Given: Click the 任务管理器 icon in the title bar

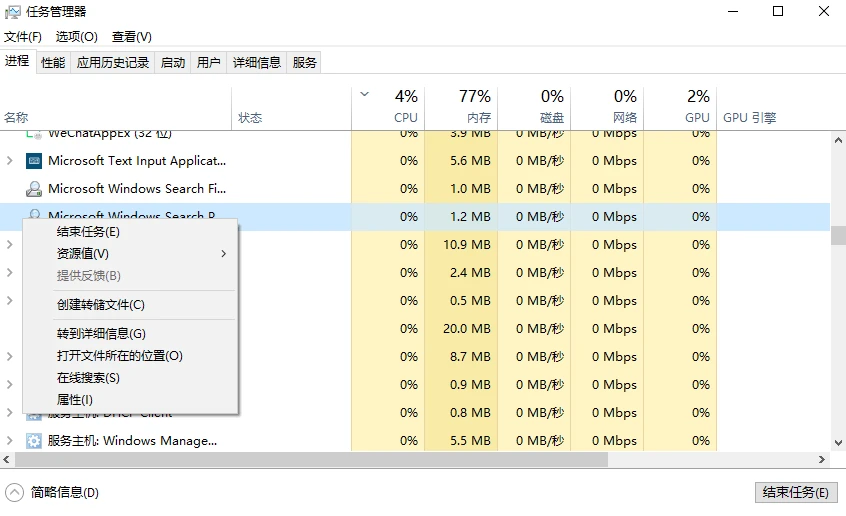Looking at the screenshot, I should [13, 12].
